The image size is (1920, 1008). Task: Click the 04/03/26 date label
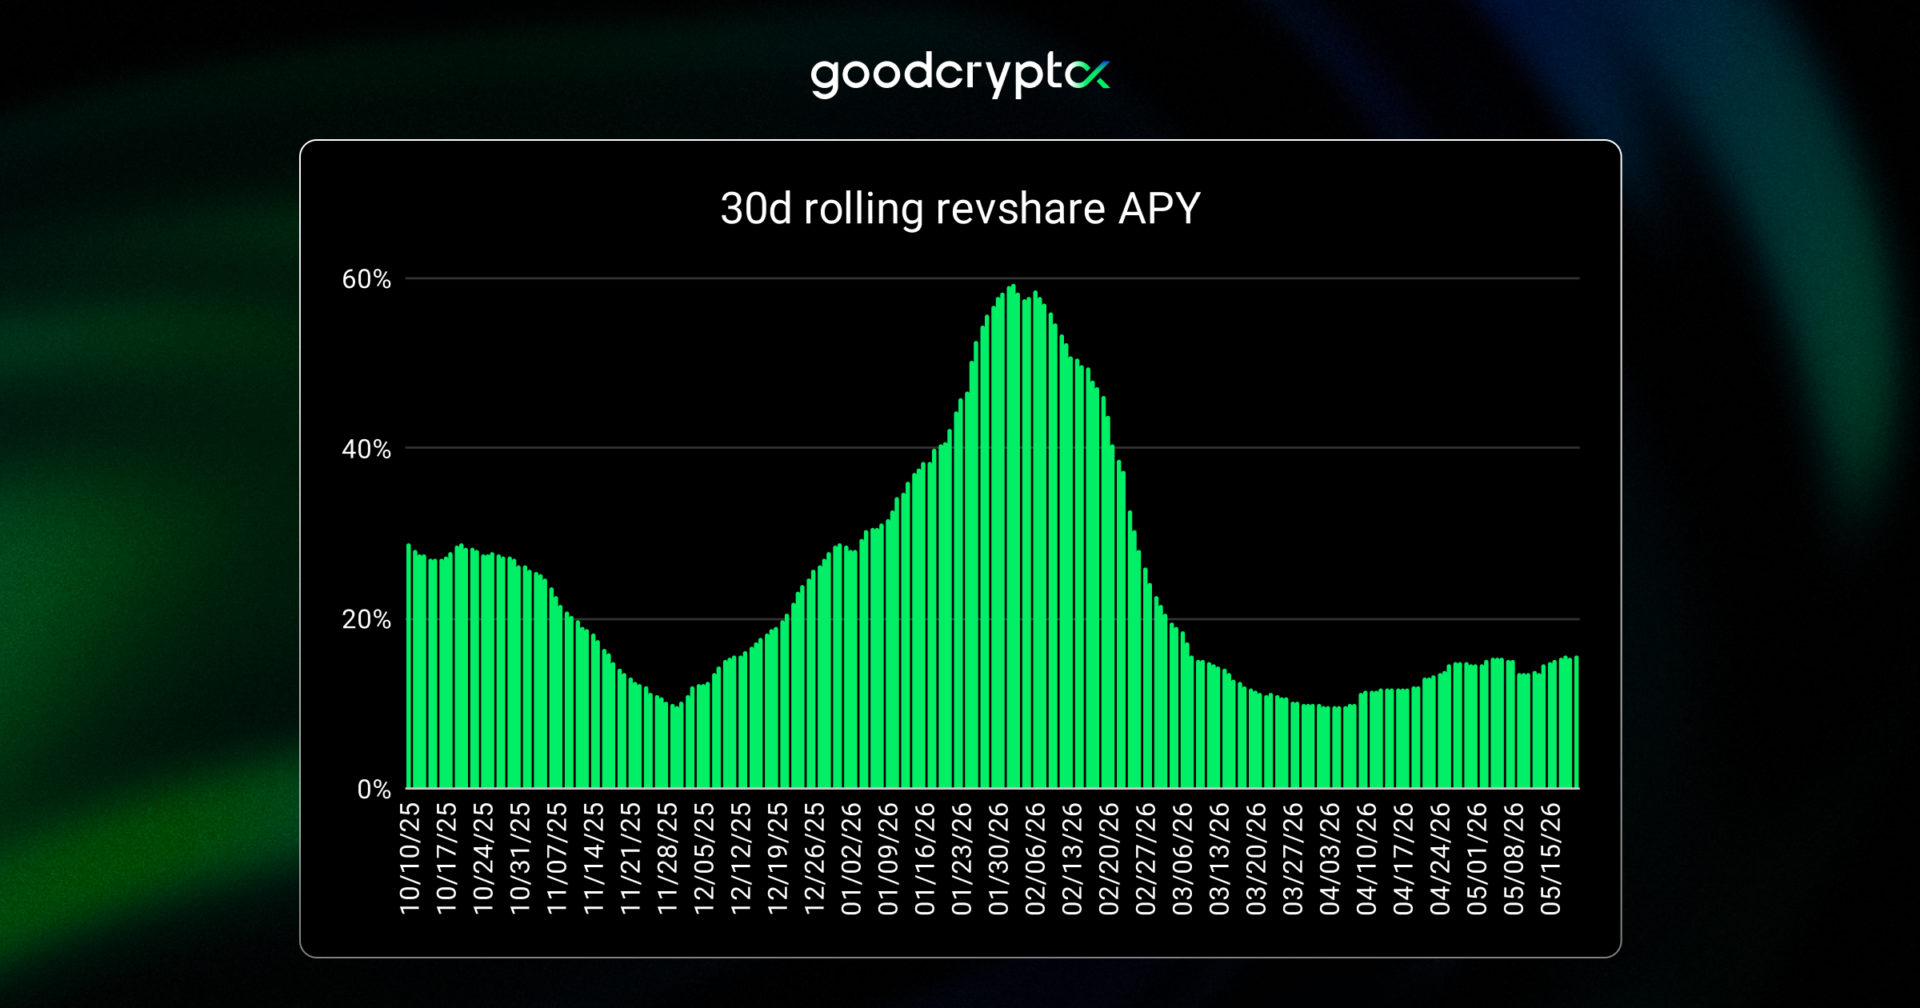click(x=1330, y=858)
